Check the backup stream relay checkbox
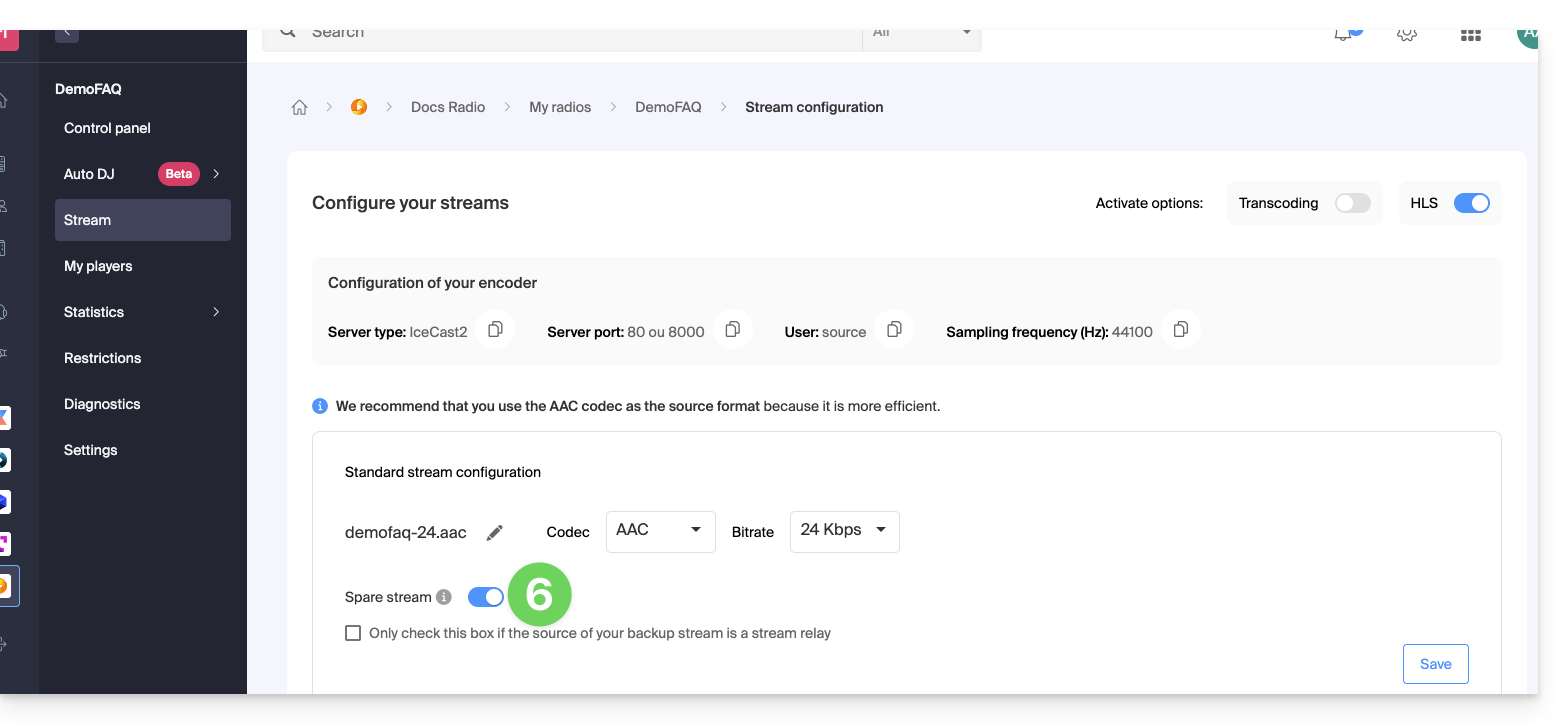This screenshot has width=1568, height=724. [353, 633]
